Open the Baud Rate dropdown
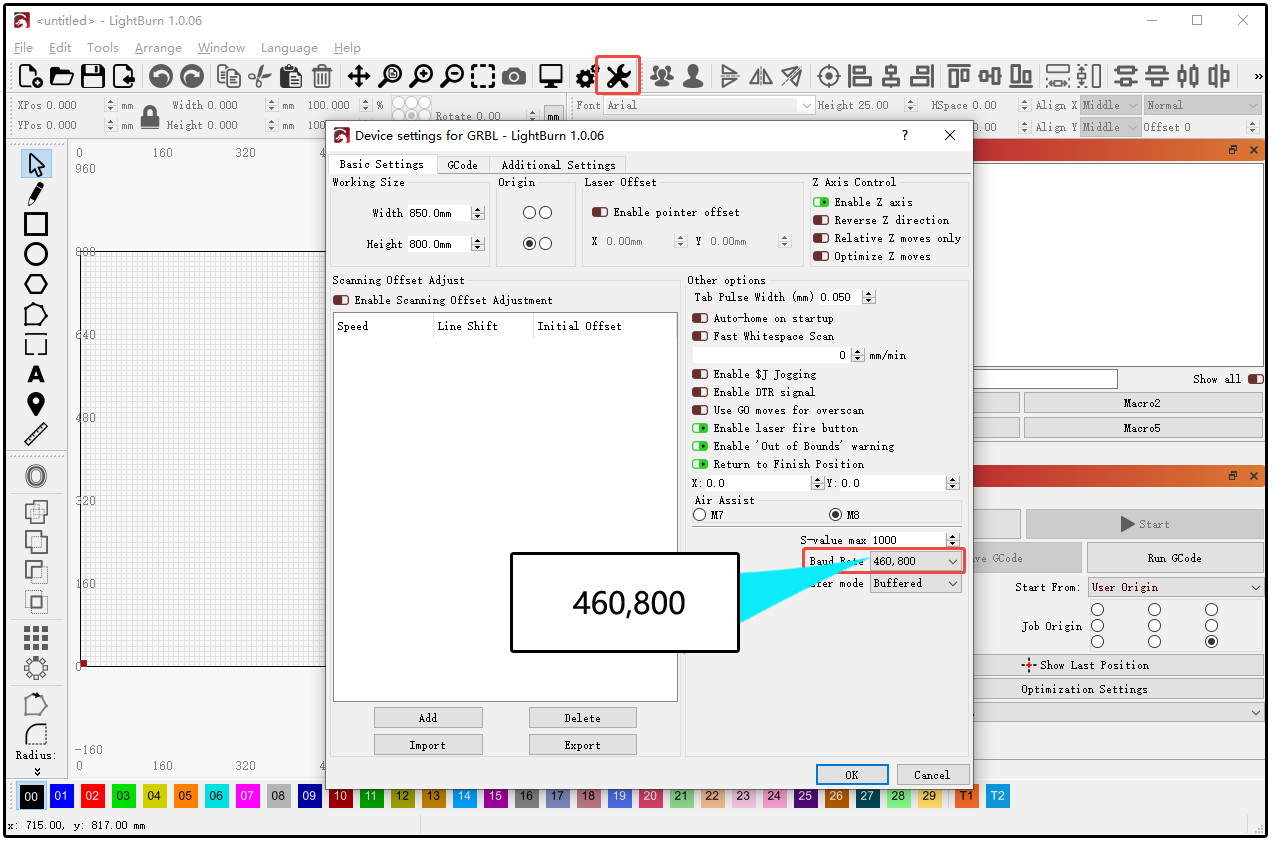 coord(915,561)
